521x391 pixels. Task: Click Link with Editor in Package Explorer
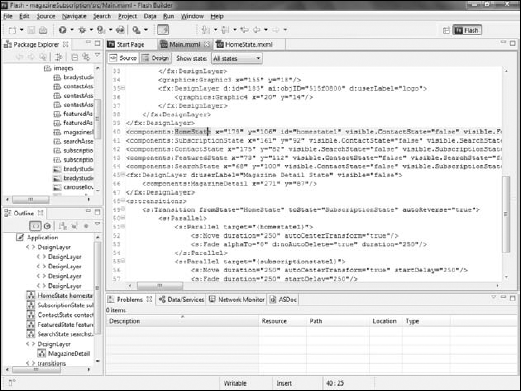(x=86, y=57)
